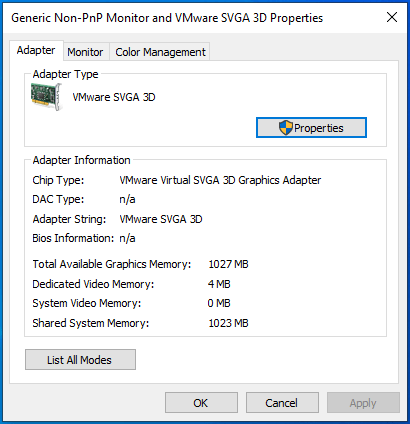Image resolution: width=410 pixels, height=424 pixels.
Task: Click the Bios Information label
Action: (73, 238)
